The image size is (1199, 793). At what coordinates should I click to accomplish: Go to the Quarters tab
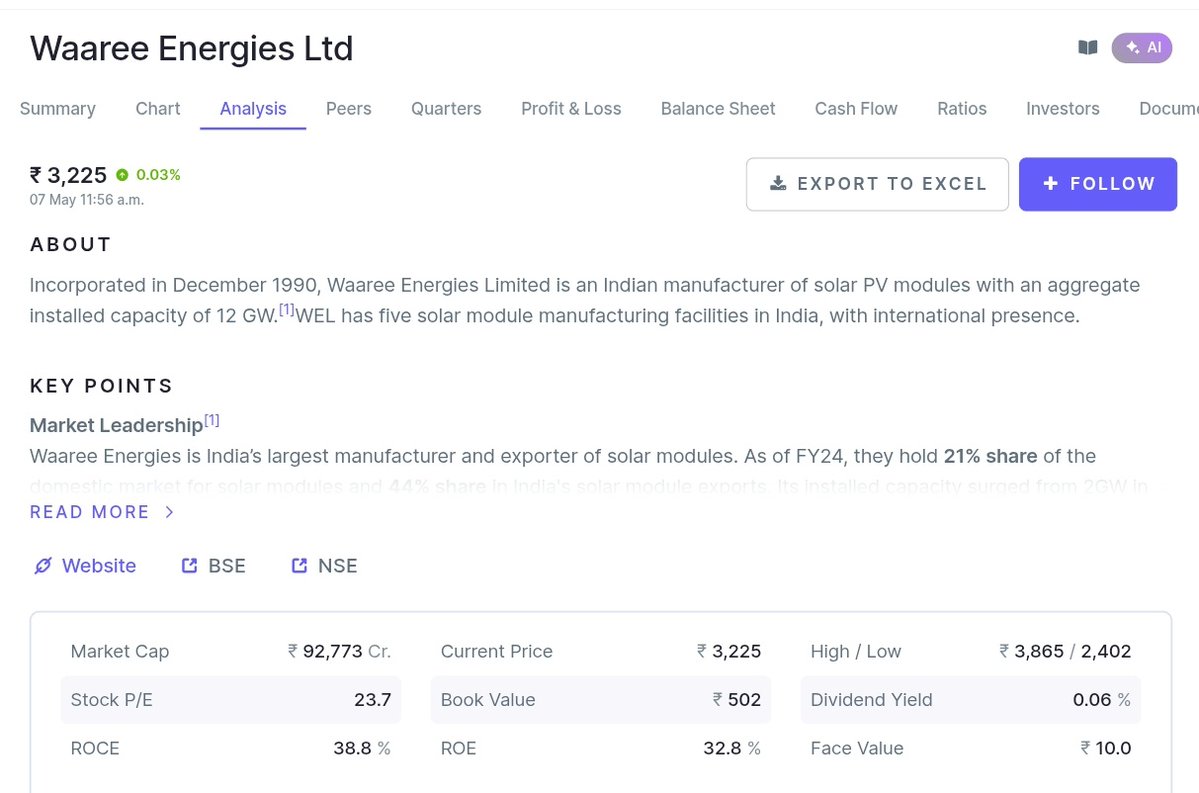pyautogui.click(x=446, y=109)
